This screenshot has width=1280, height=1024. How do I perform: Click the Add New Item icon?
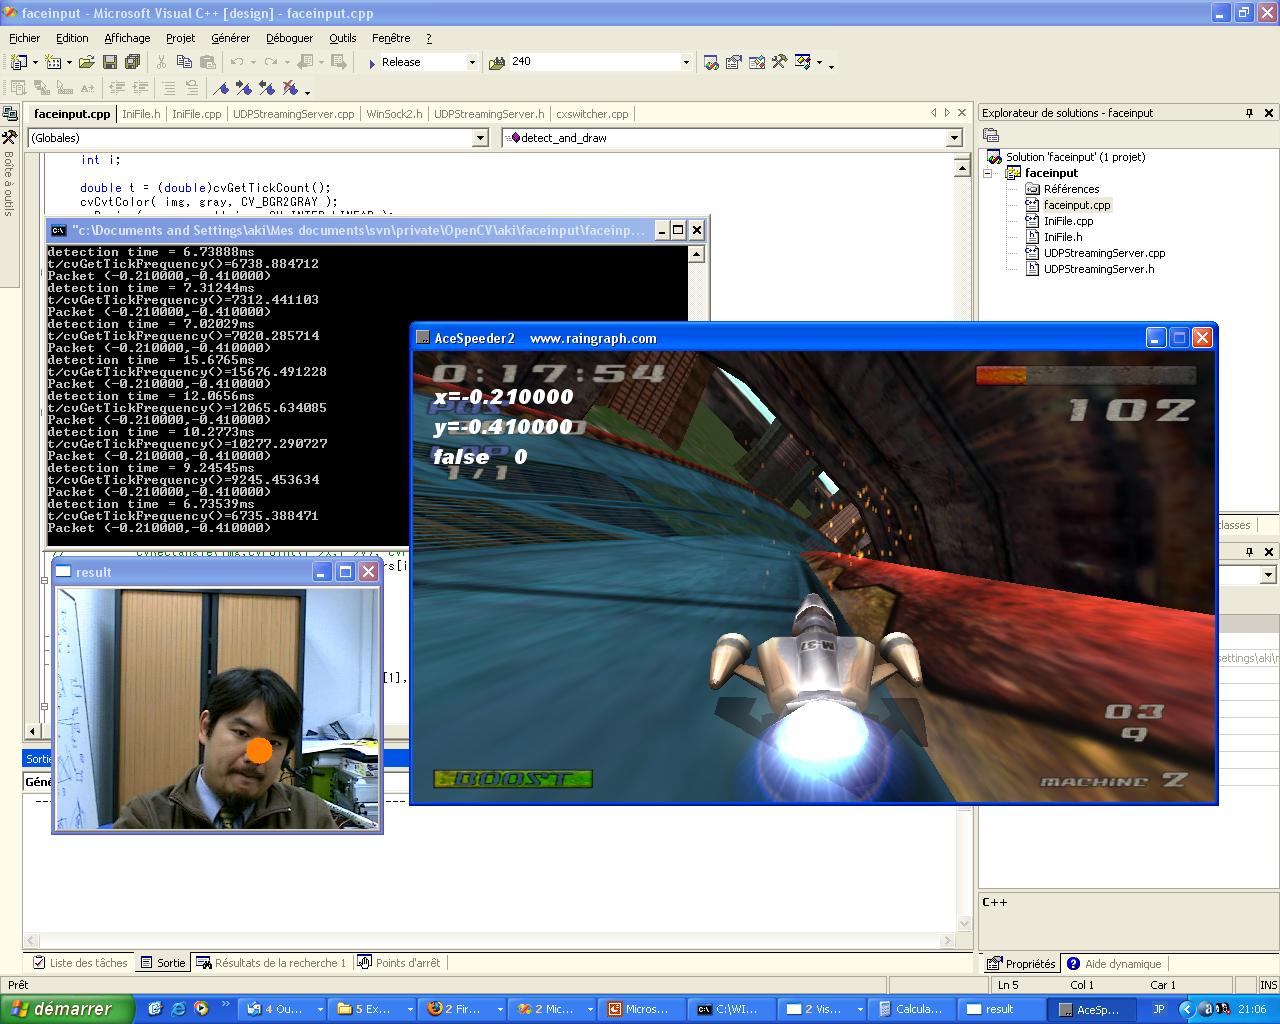click(x=53, y=62)
